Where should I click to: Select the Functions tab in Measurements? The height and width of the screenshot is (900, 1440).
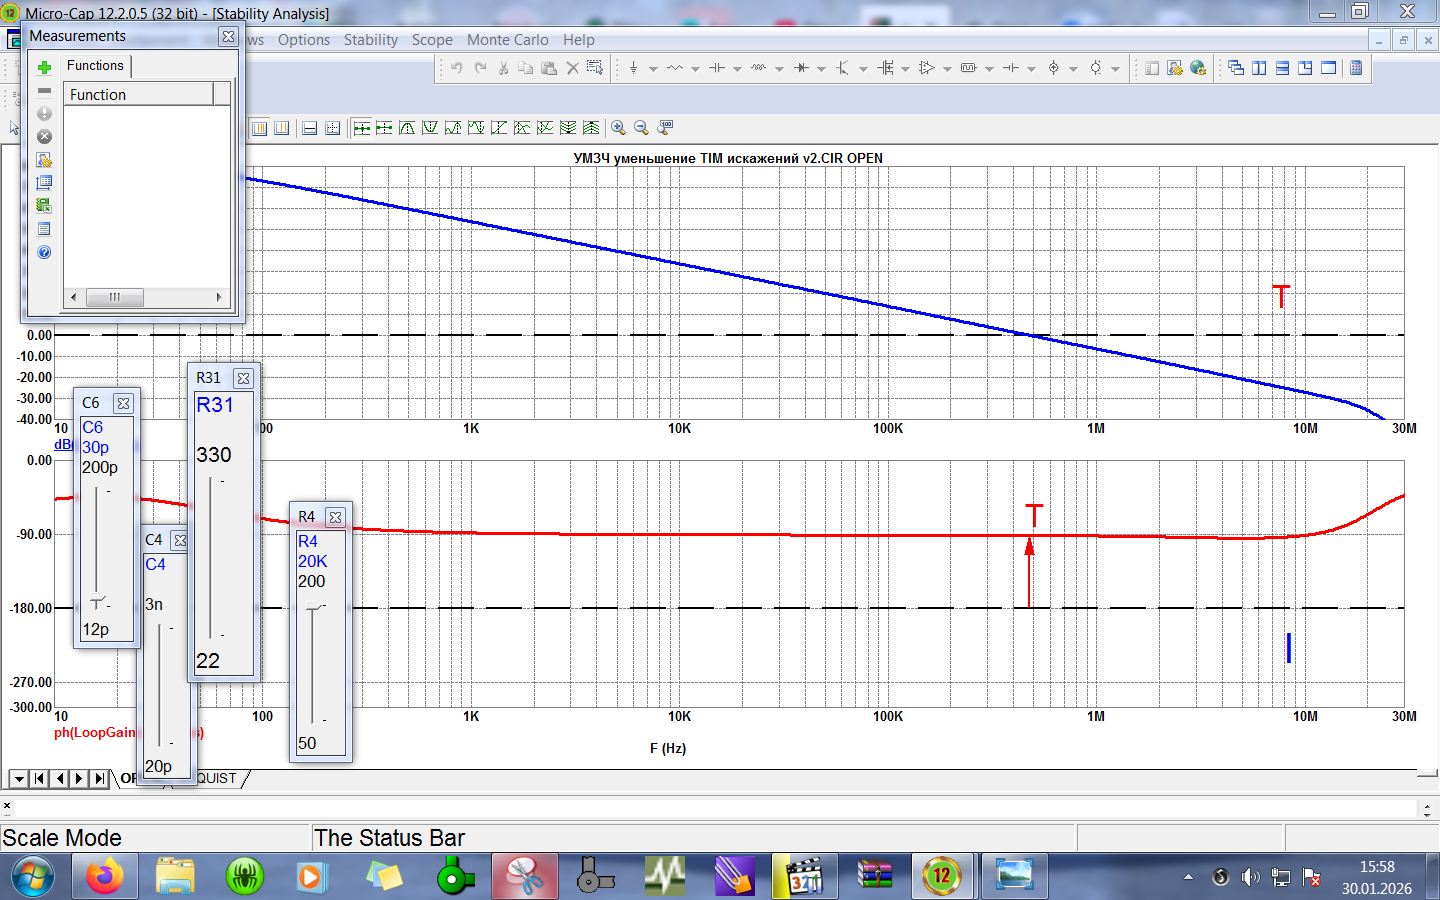pyautogui.click(x=95, y=66)
